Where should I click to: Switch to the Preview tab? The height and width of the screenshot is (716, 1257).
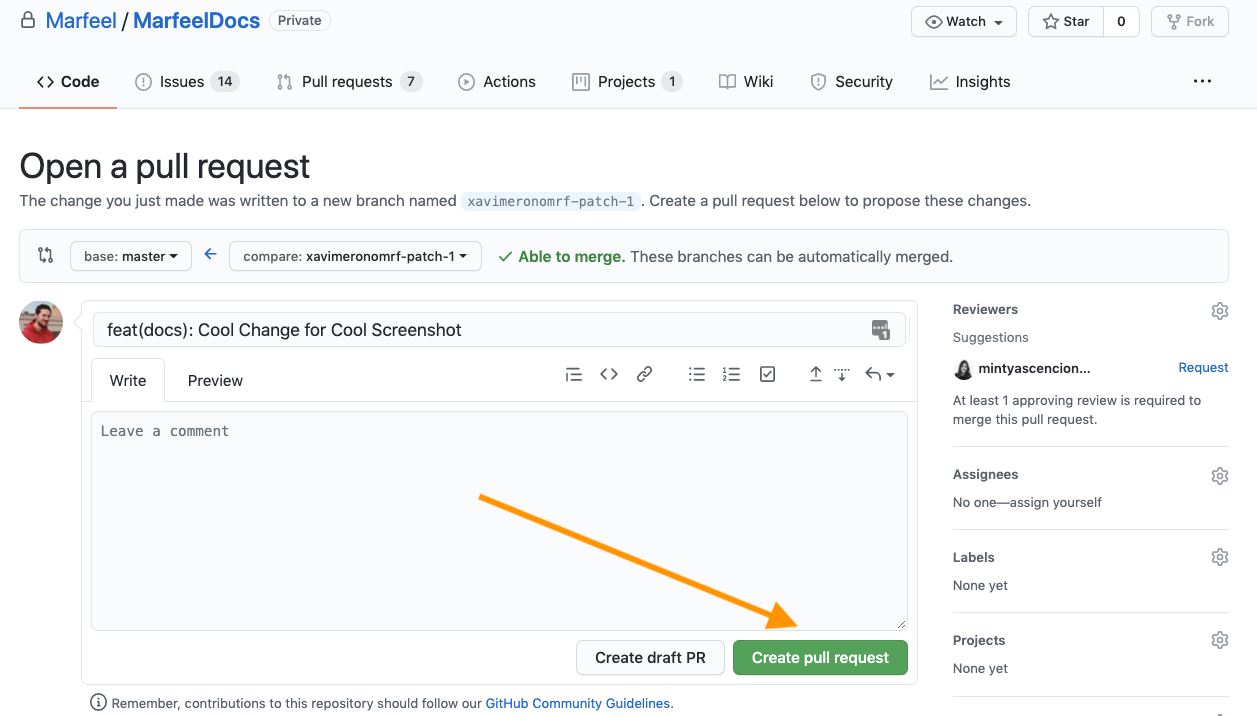point(215,380)
